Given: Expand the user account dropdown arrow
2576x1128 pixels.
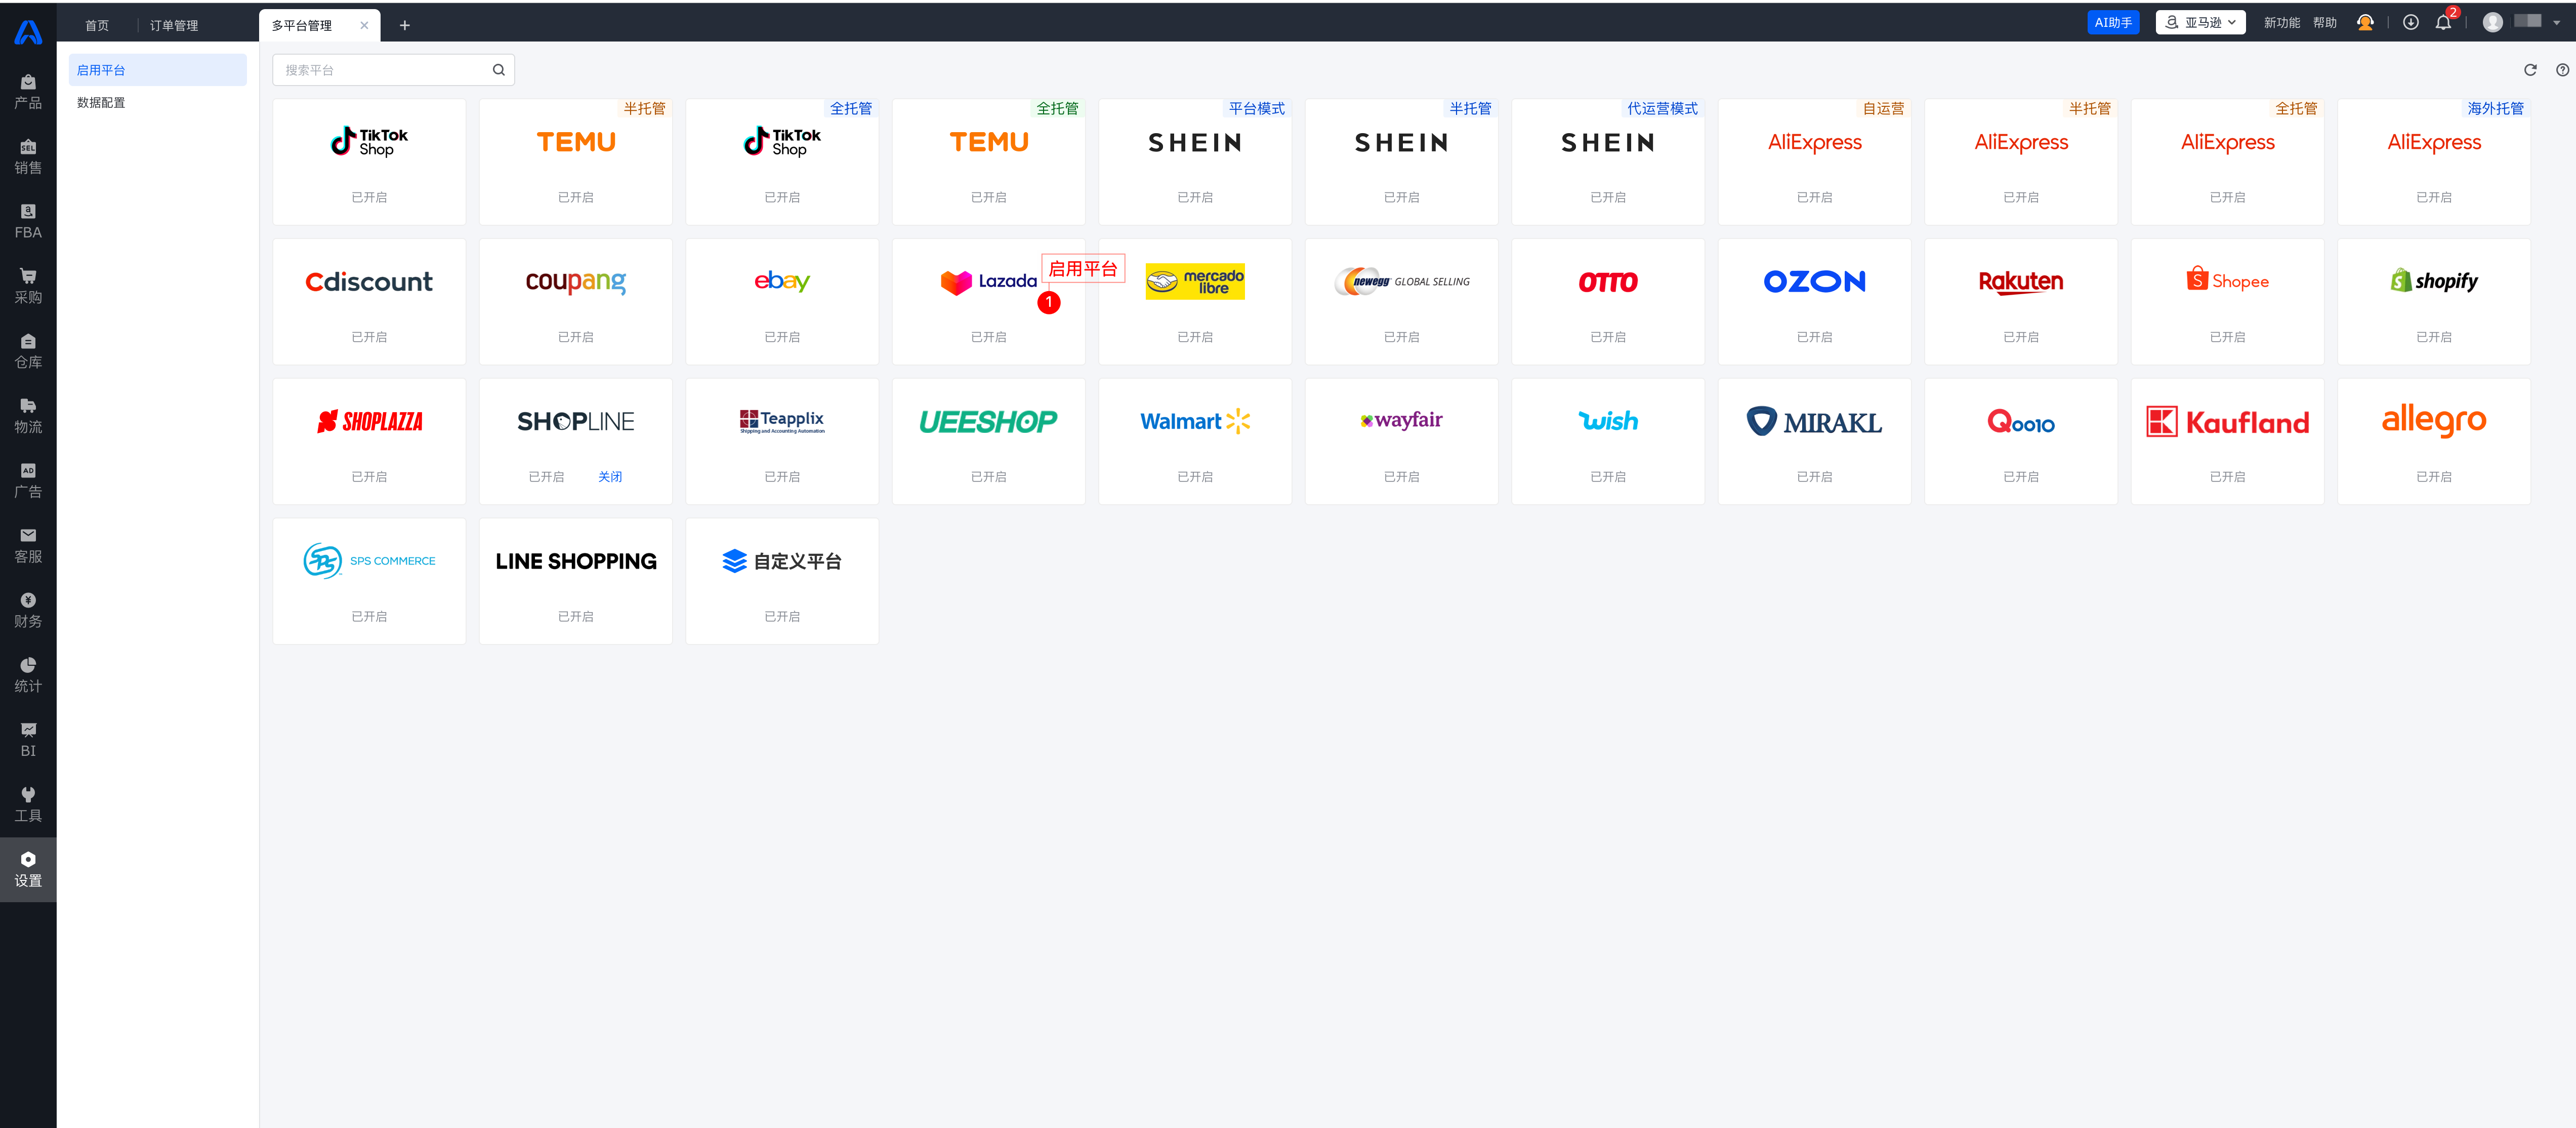Looking at the screenshot, I should tap(2556, 22).
